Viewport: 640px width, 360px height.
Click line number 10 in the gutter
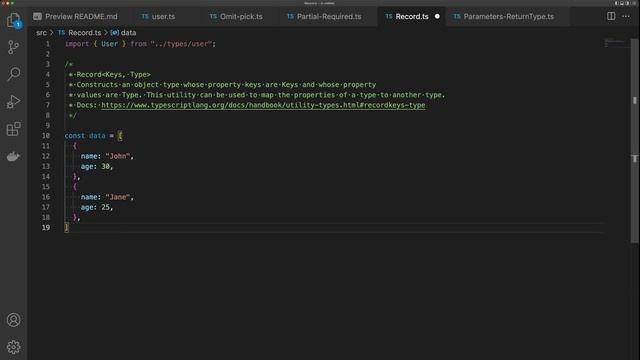click(46, 136)
